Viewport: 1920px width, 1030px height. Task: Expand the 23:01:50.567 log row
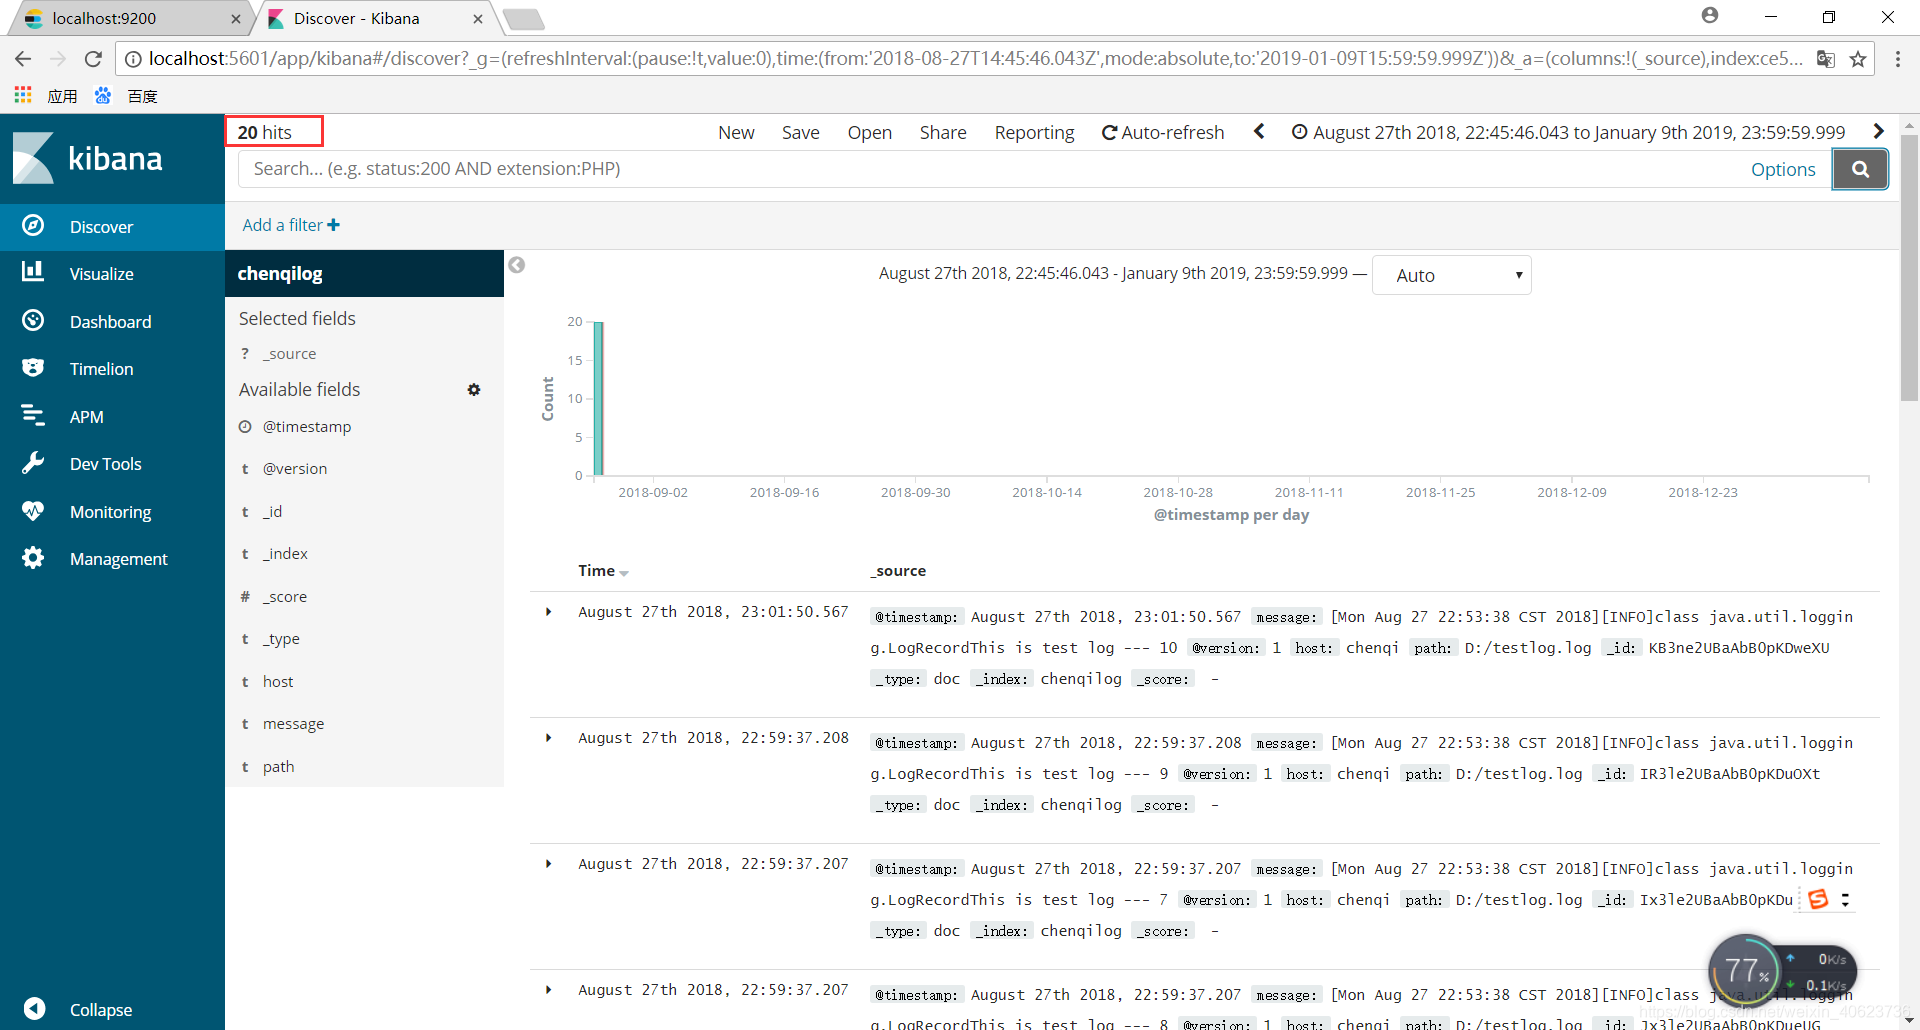click(548, 612)
